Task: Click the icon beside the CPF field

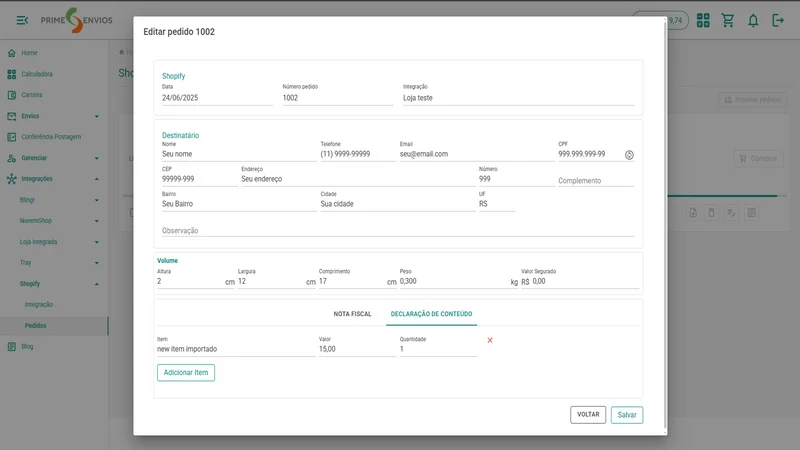Action: pyautogui.click(x=629, y=155)
